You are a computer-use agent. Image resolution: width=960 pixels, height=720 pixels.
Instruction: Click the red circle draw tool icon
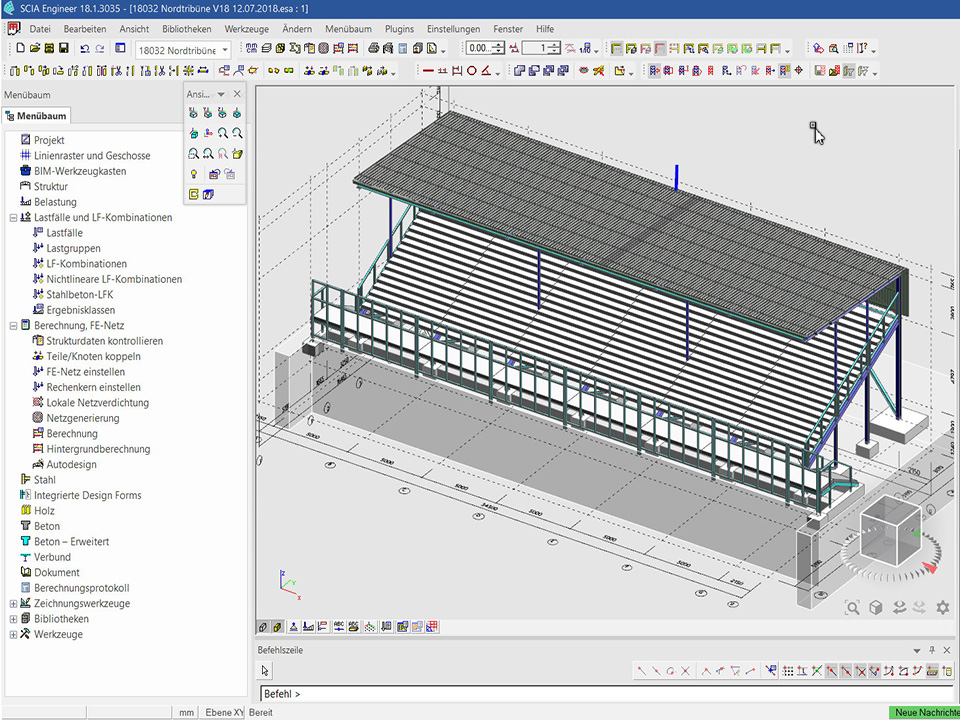click(x=471, y=71)
